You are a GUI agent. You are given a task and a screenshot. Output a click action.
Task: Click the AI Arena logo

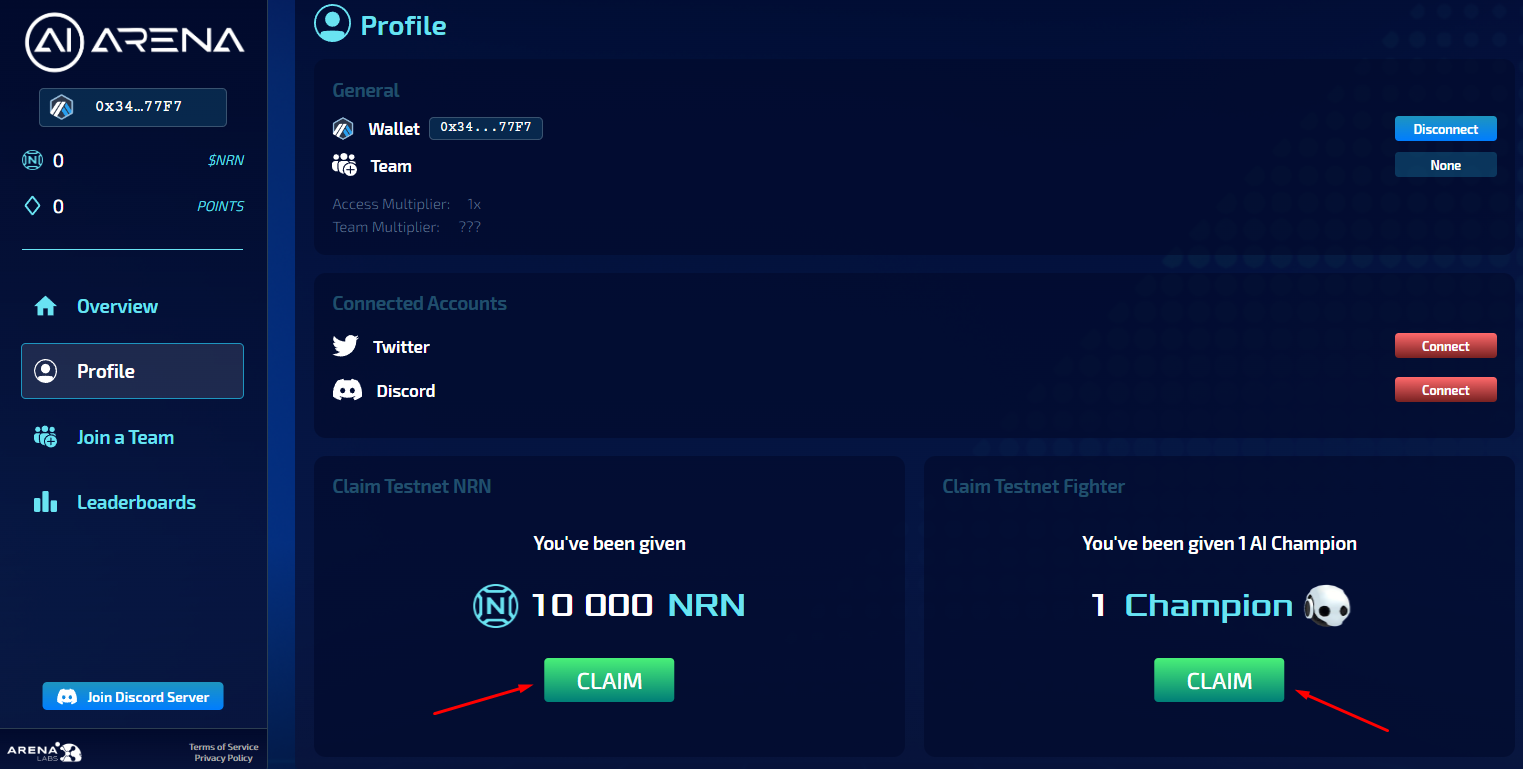[134, 40]
